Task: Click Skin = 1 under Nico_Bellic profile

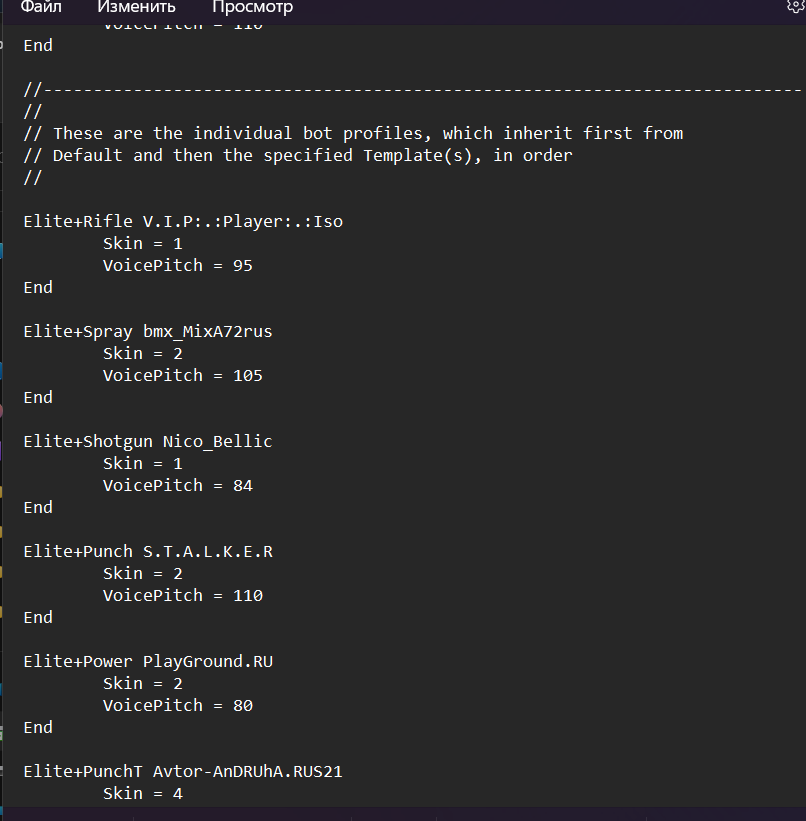Action: tap(143, 463)
